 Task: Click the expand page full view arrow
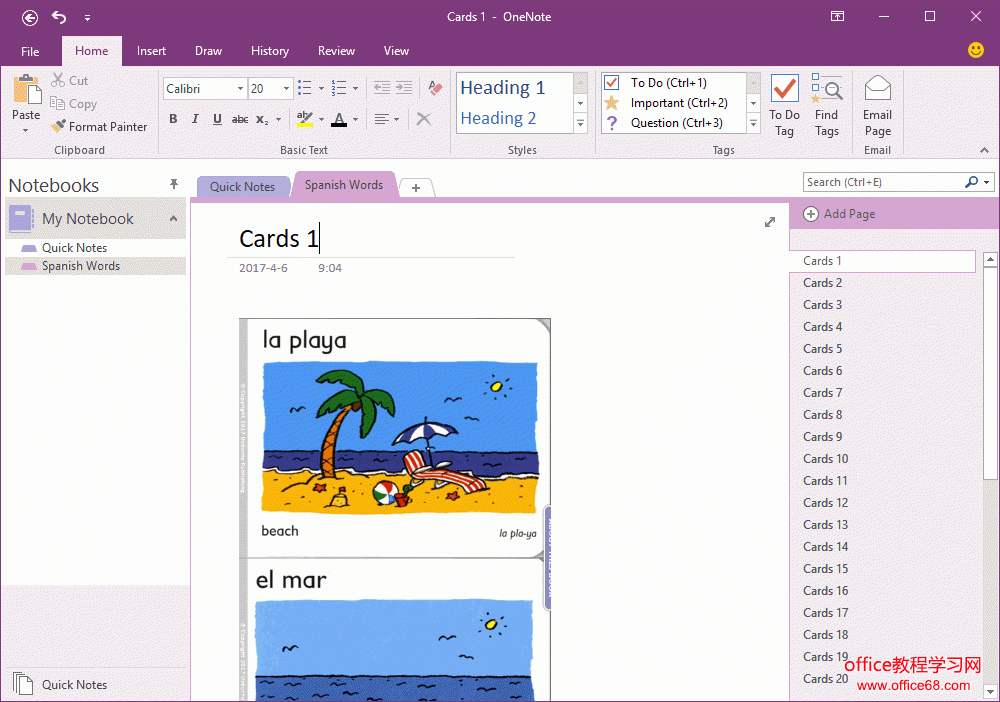point(770,222)
